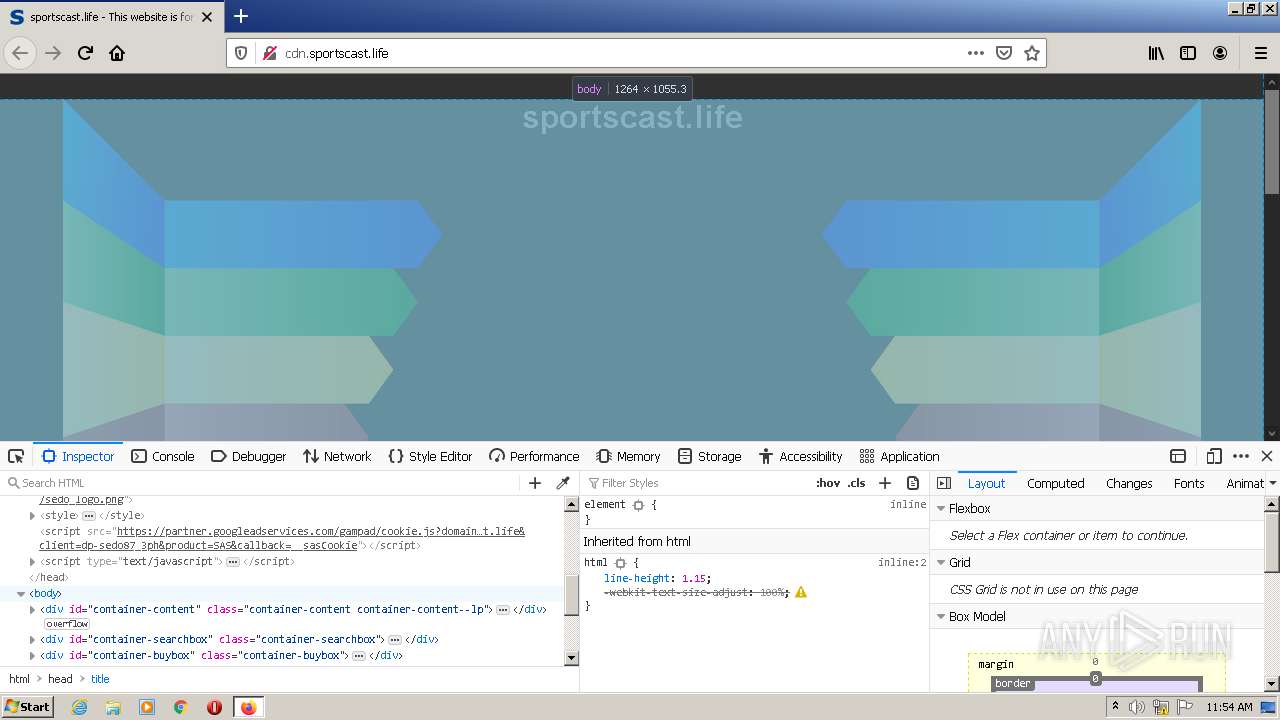Open the Fonts sidebar tab
1280x720 pixels.
[x=1189, y=483]
